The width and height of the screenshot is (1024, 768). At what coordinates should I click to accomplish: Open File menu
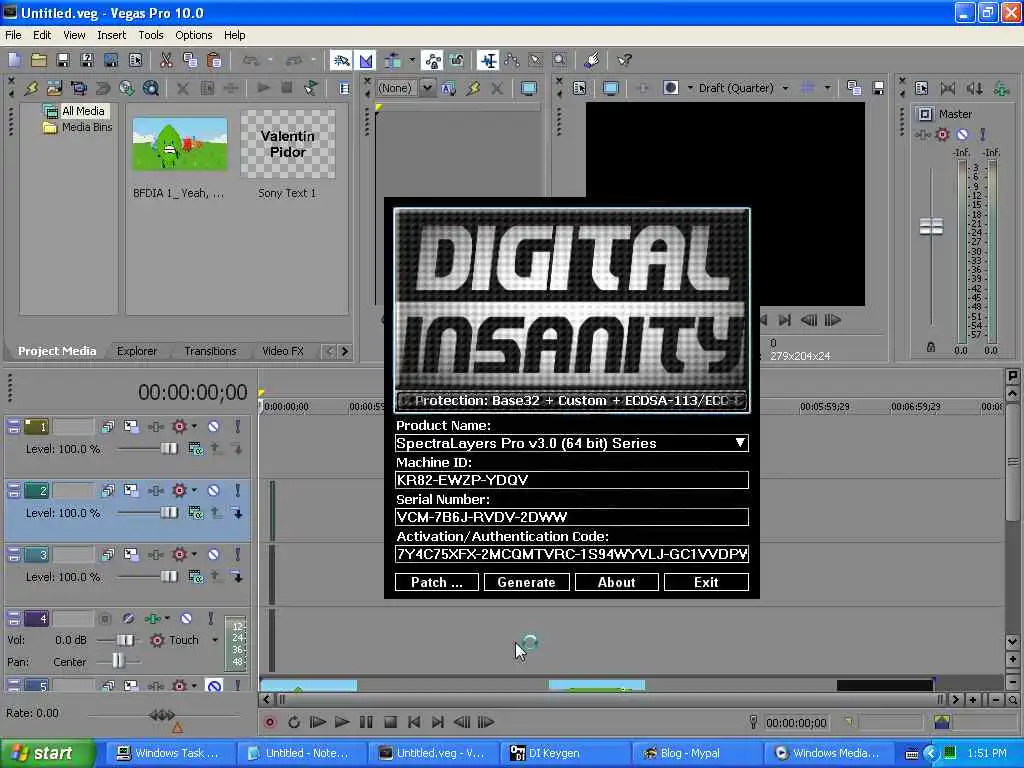click(x=13, y=35)
